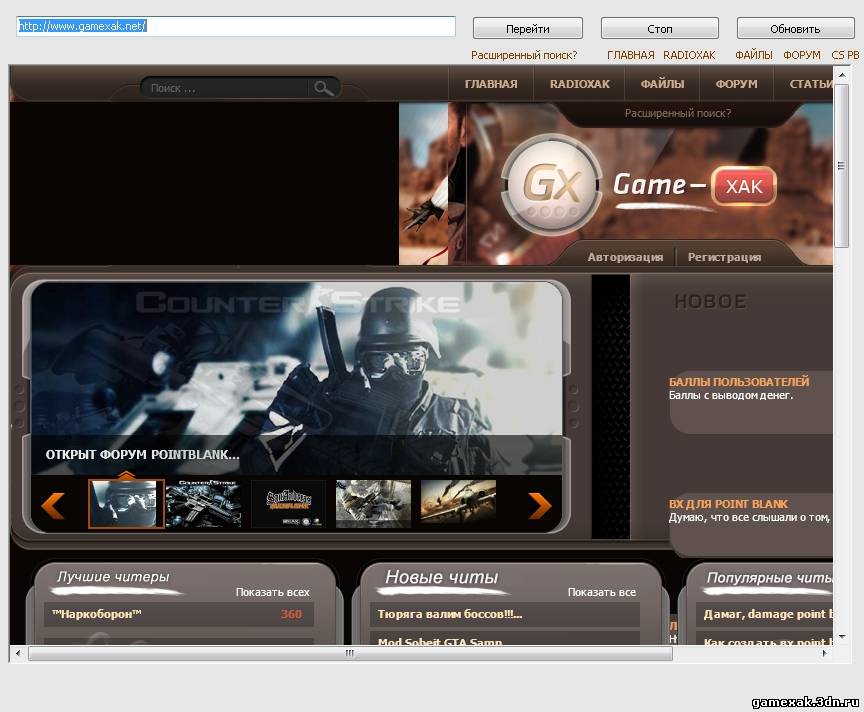Select the fourth battle scene thumbnail
Image resolution: width=864 pixels, height=712 pixels.
(374, 504)
